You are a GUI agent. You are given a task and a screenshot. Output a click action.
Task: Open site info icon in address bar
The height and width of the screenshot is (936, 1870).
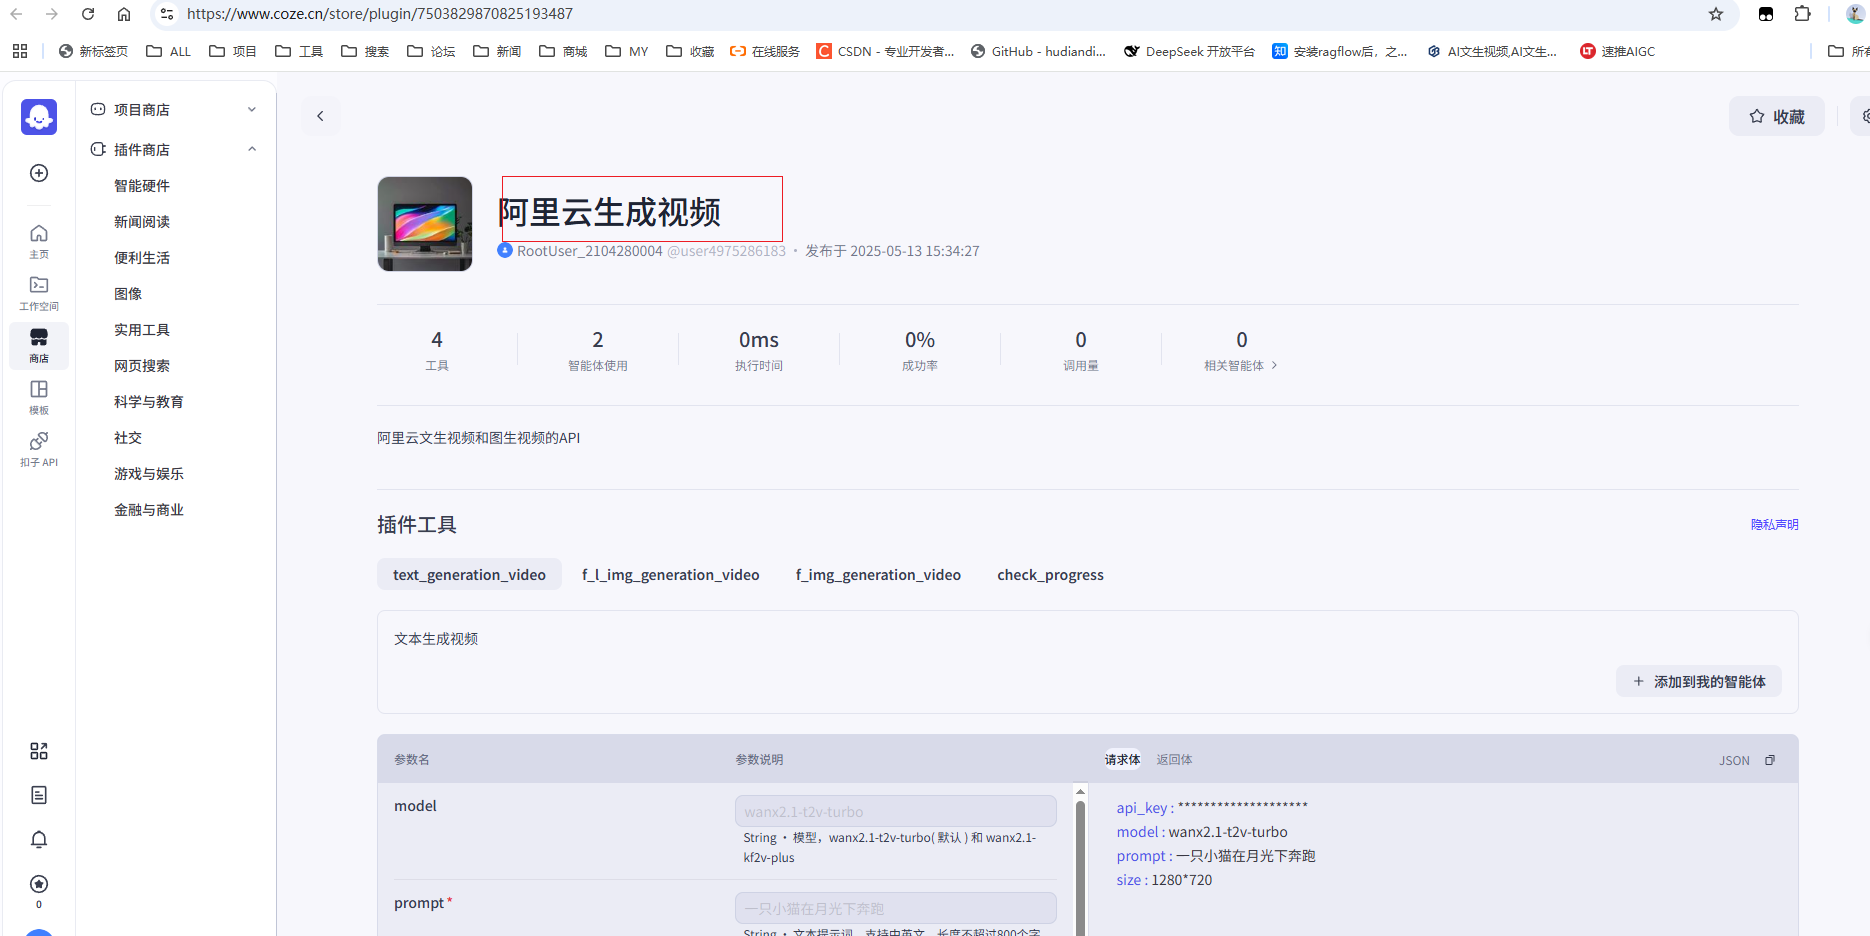coord(167,14)
